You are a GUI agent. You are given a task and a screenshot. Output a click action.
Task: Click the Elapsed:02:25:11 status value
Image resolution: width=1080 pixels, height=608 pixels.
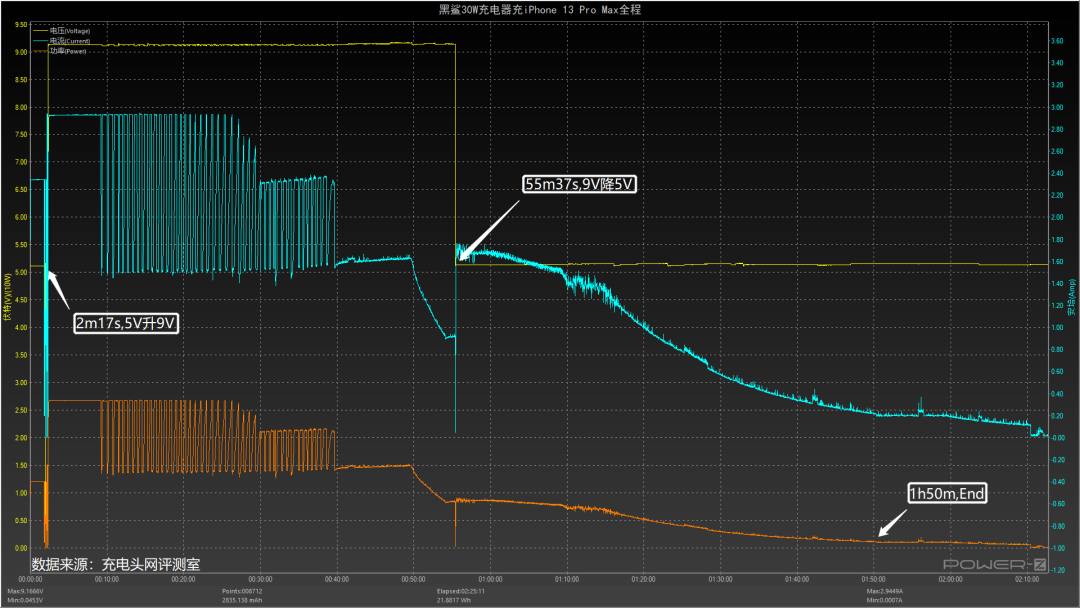click(461, 591)
